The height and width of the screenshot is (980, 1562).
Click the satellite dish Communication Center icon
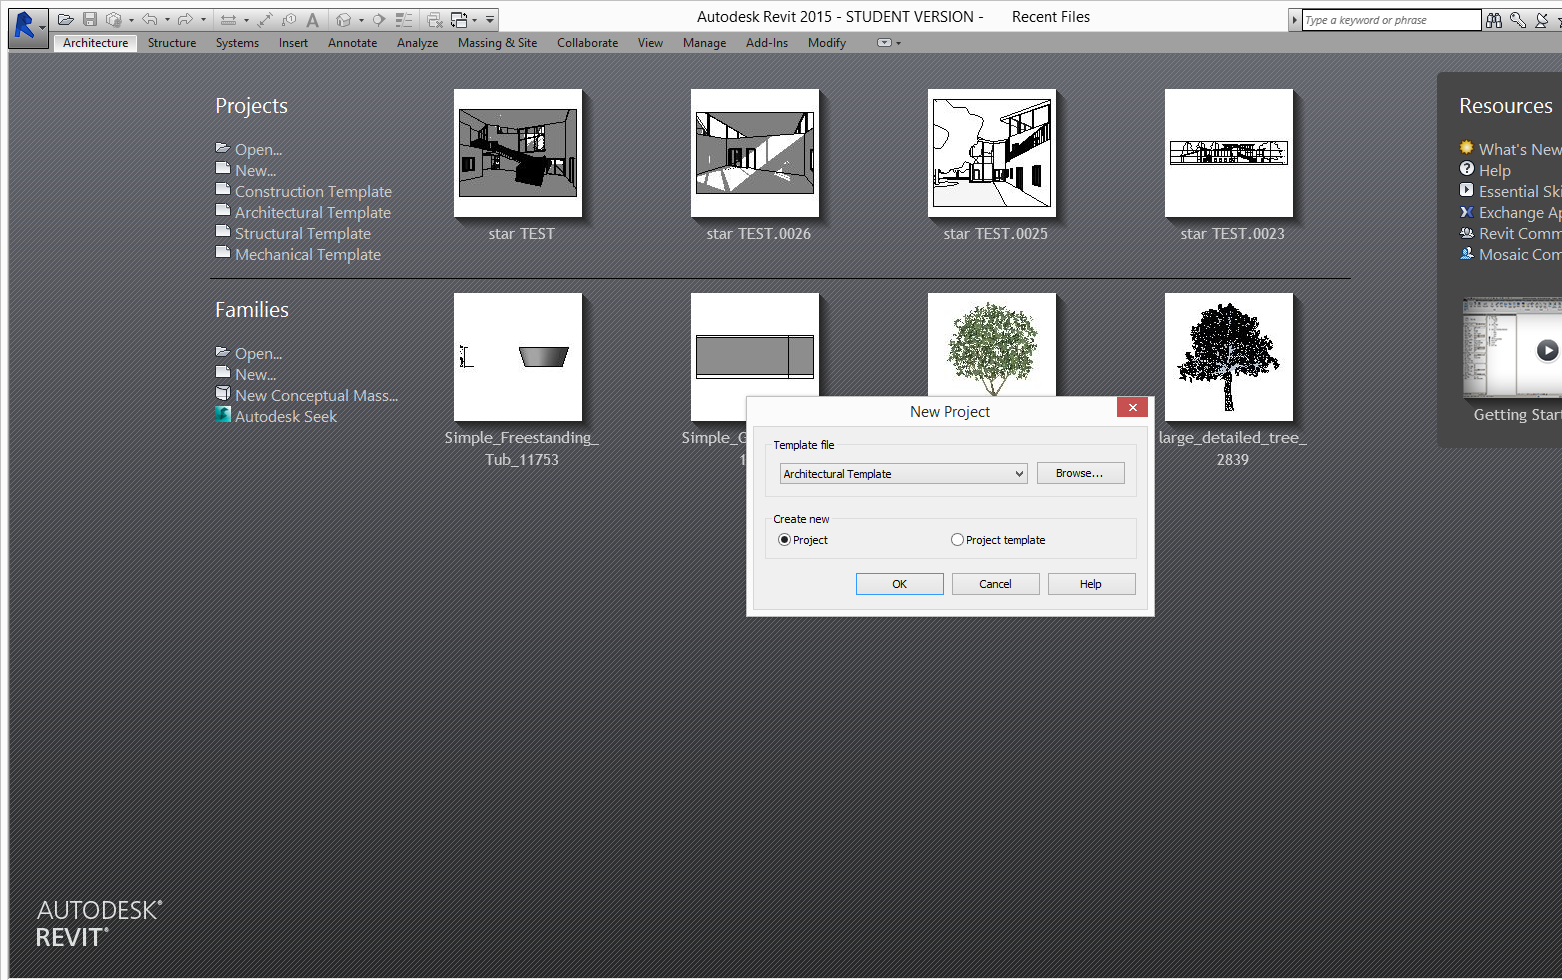coord(1542,20)
